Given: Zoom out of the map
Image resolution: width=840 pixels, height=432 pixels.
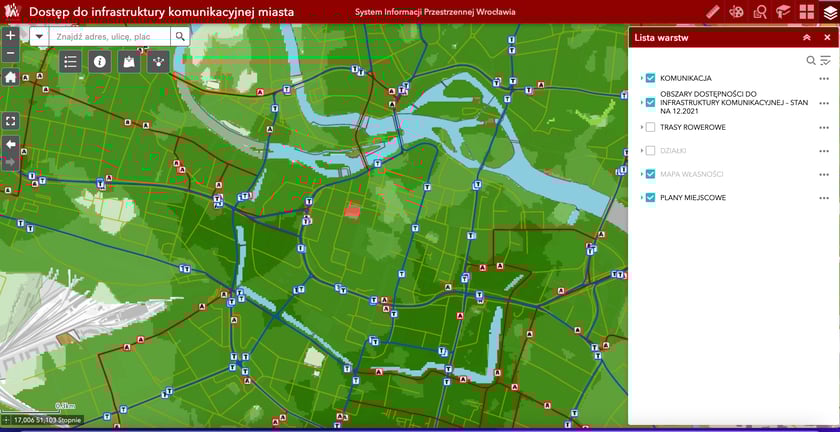Looking at the screenshot, I should pyautogui.click(x=10, y=54).
